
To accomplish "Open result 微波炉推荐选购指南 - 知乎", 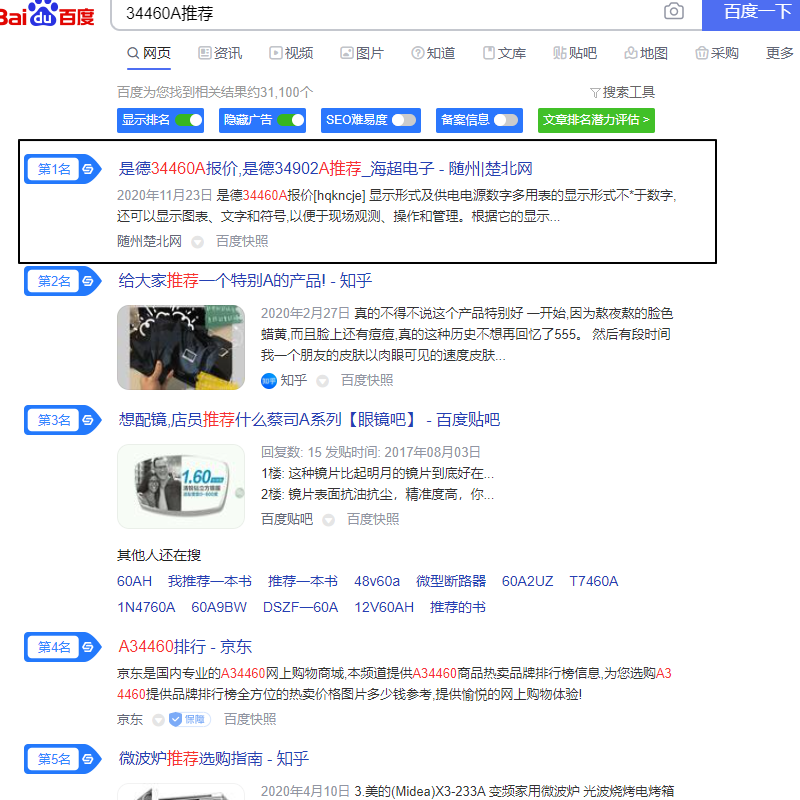I will (x=213, y=759).
